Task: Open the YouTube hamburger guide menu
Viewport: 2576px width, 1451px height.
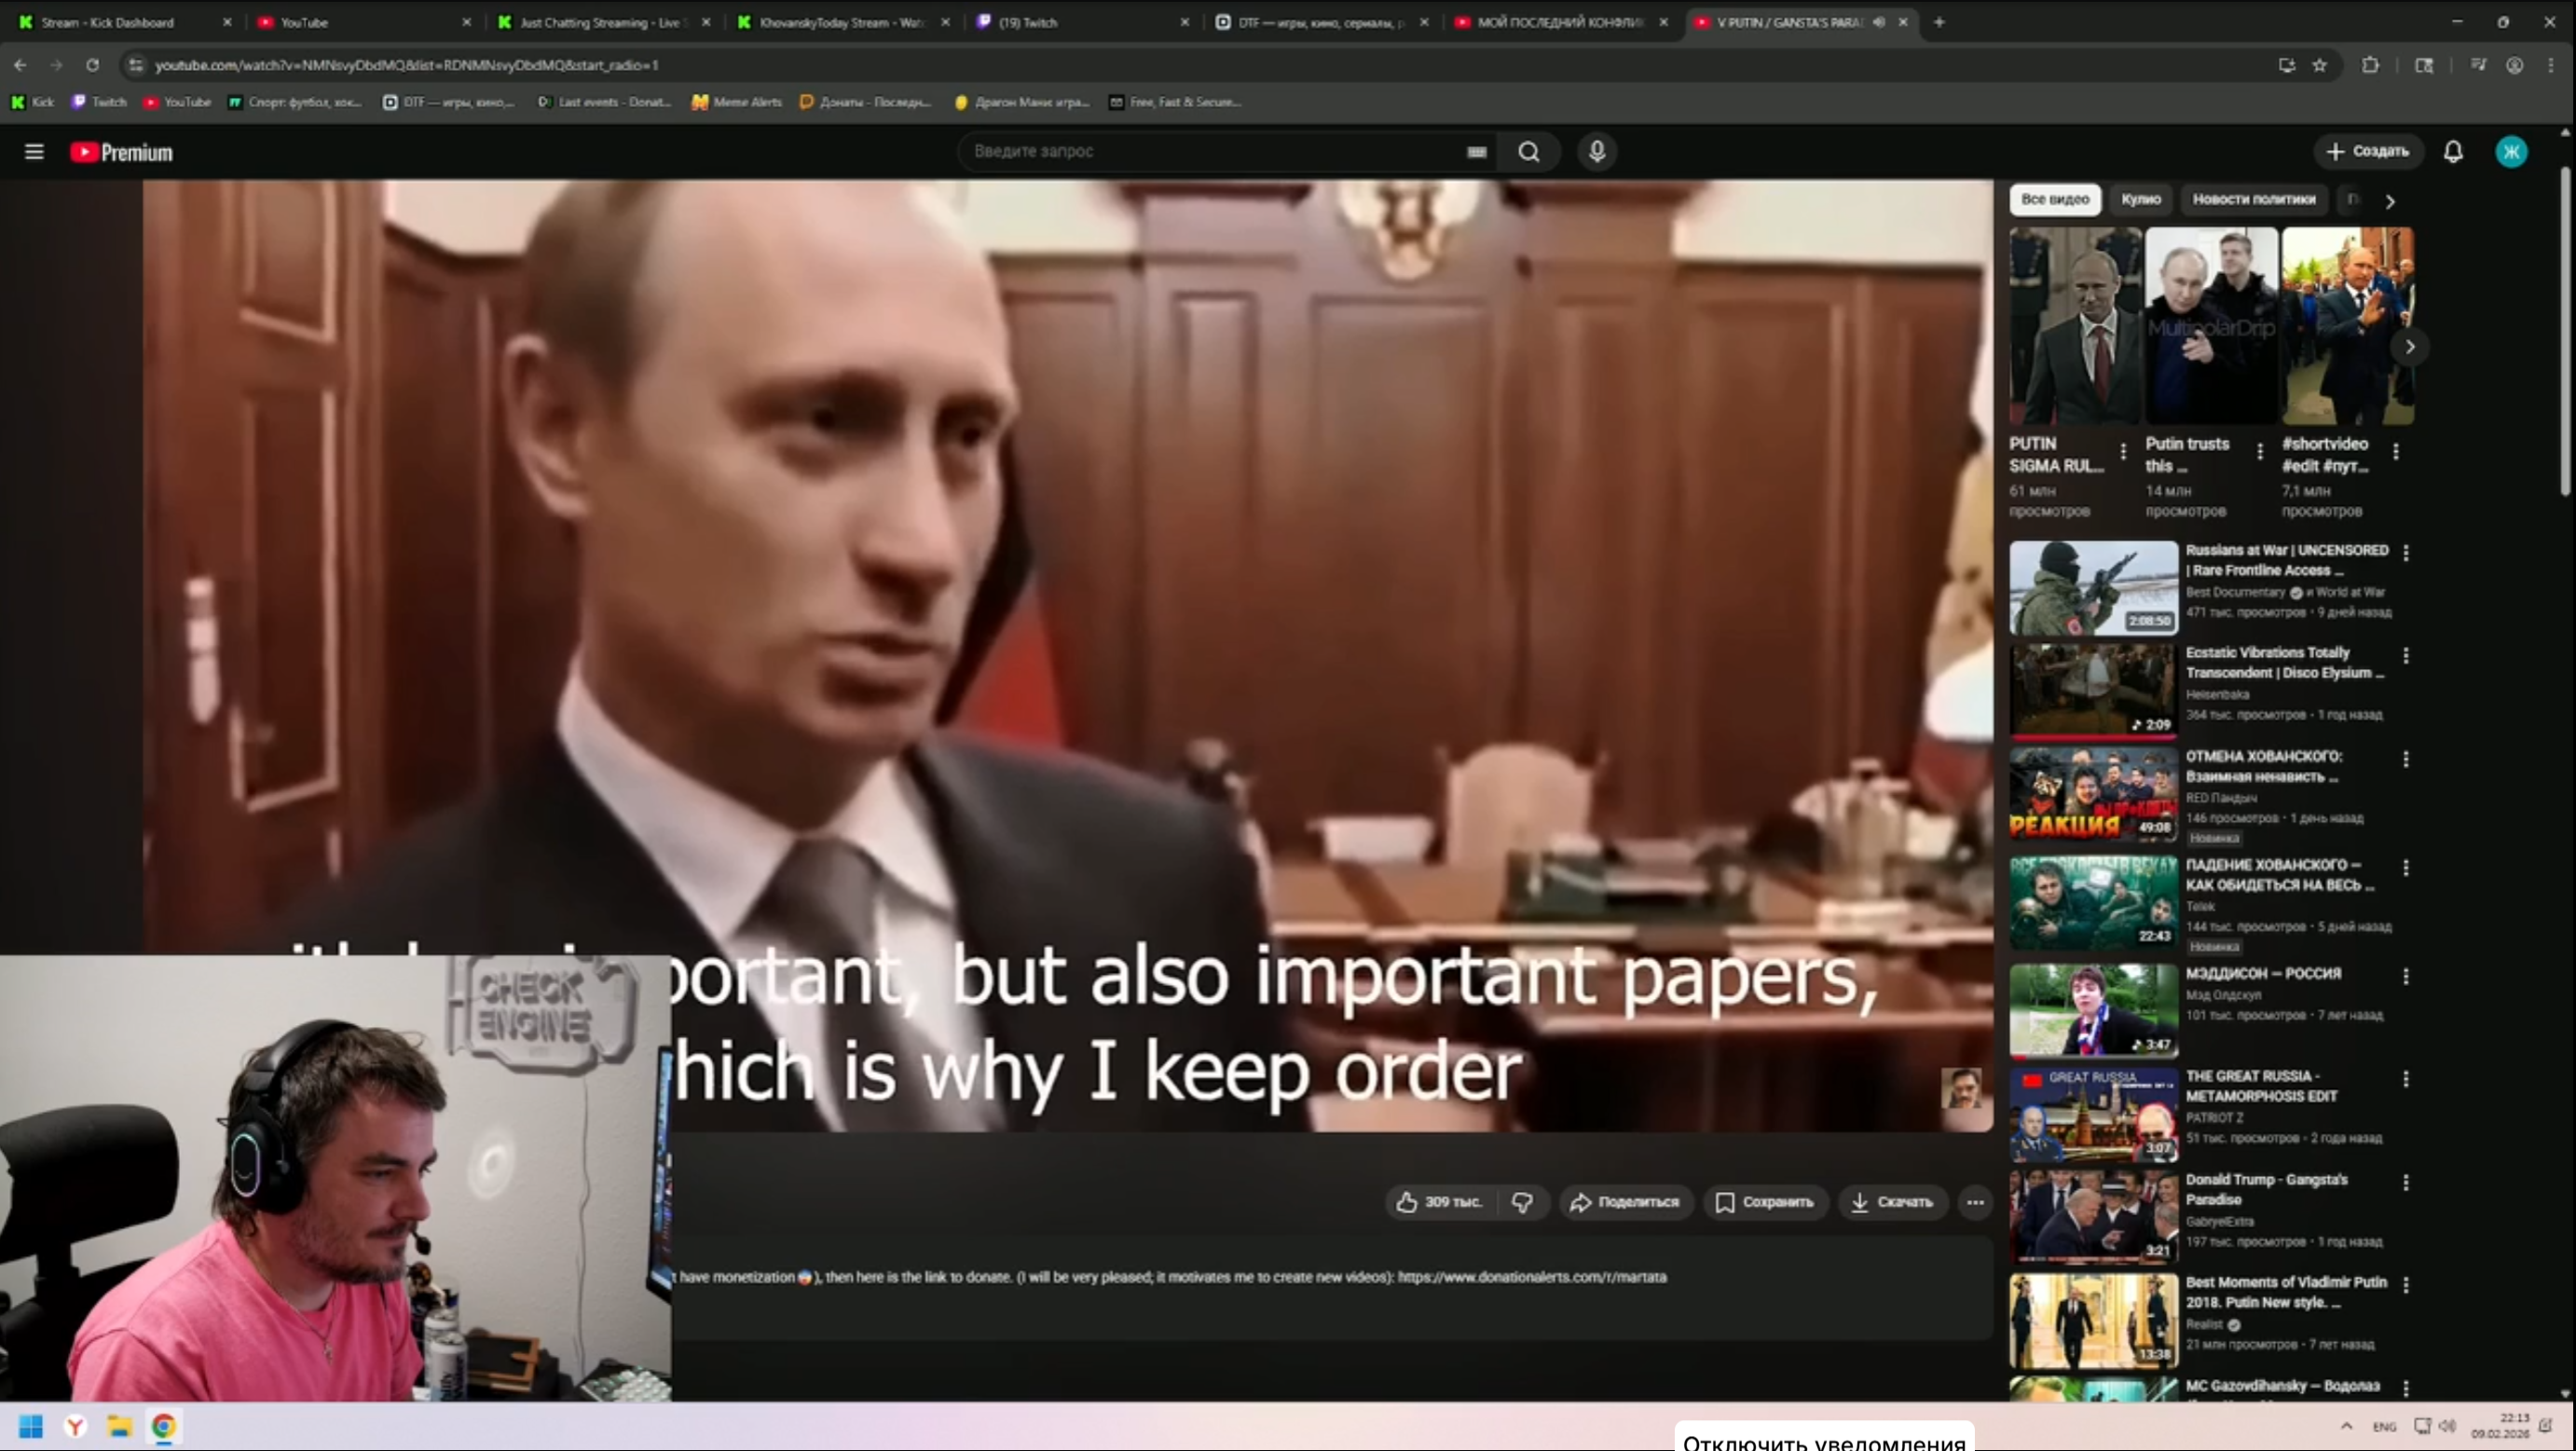Action: [34, 152]
